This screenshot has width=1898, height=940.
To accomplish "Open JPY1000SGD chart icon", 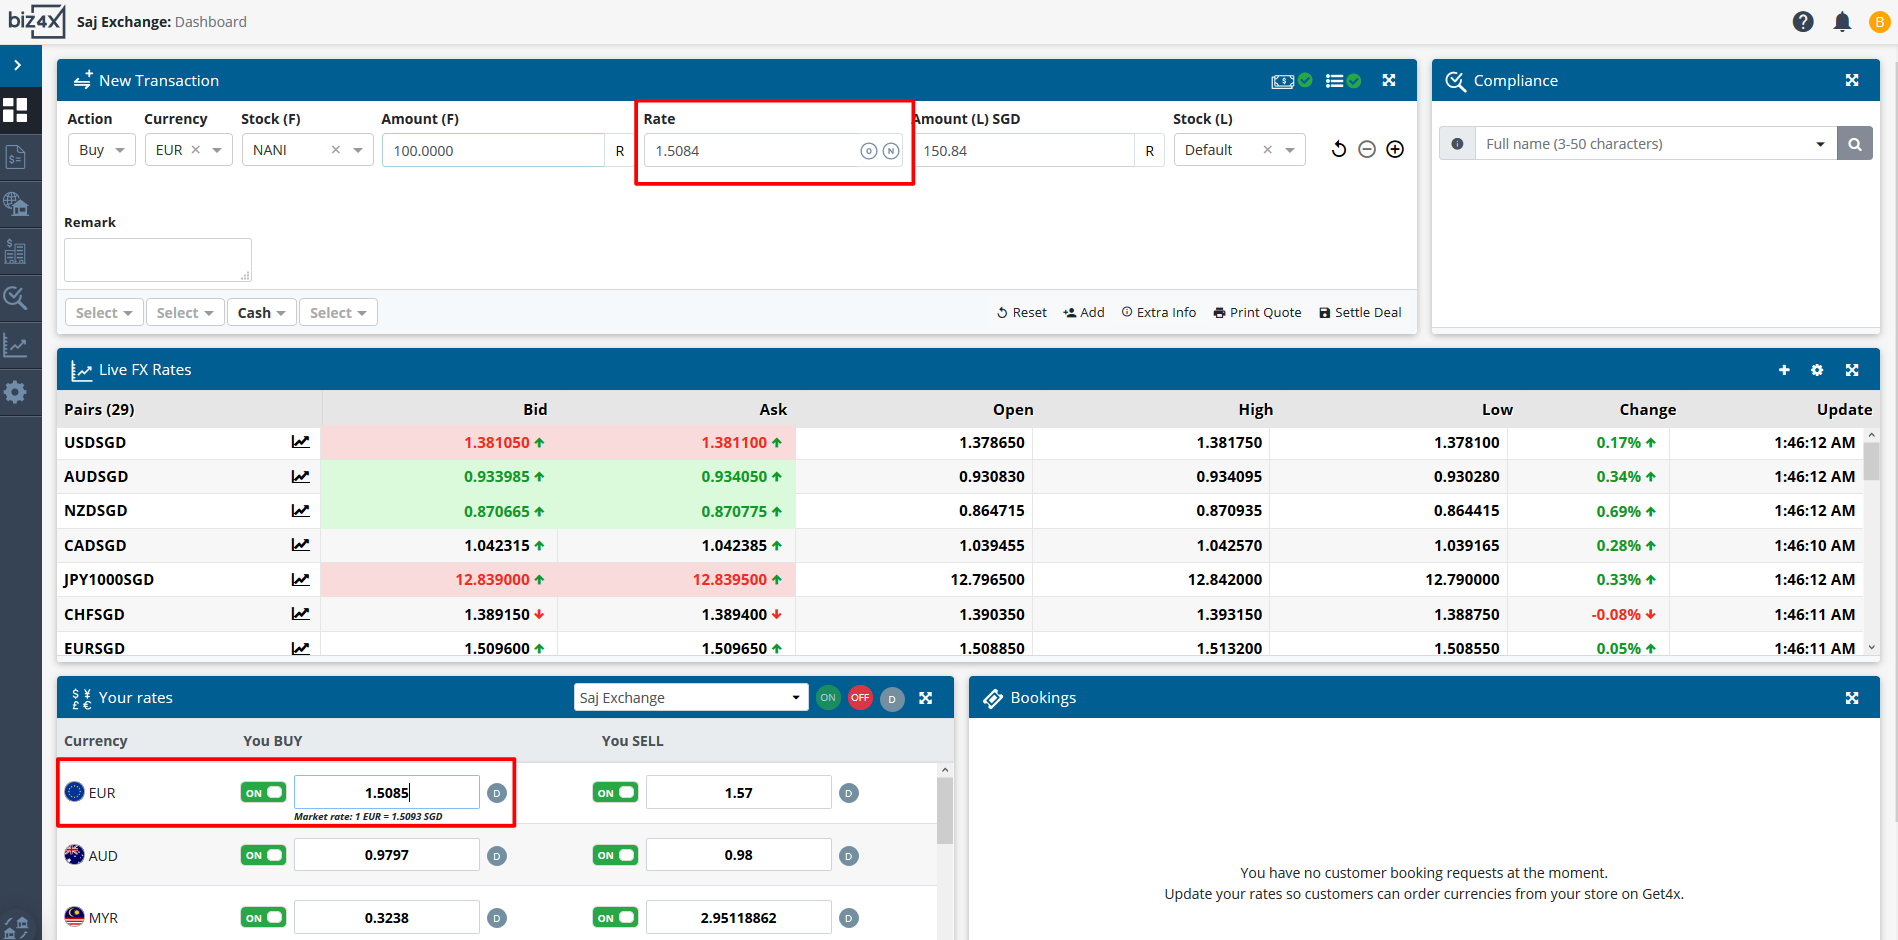I will (x=300, y=580).
